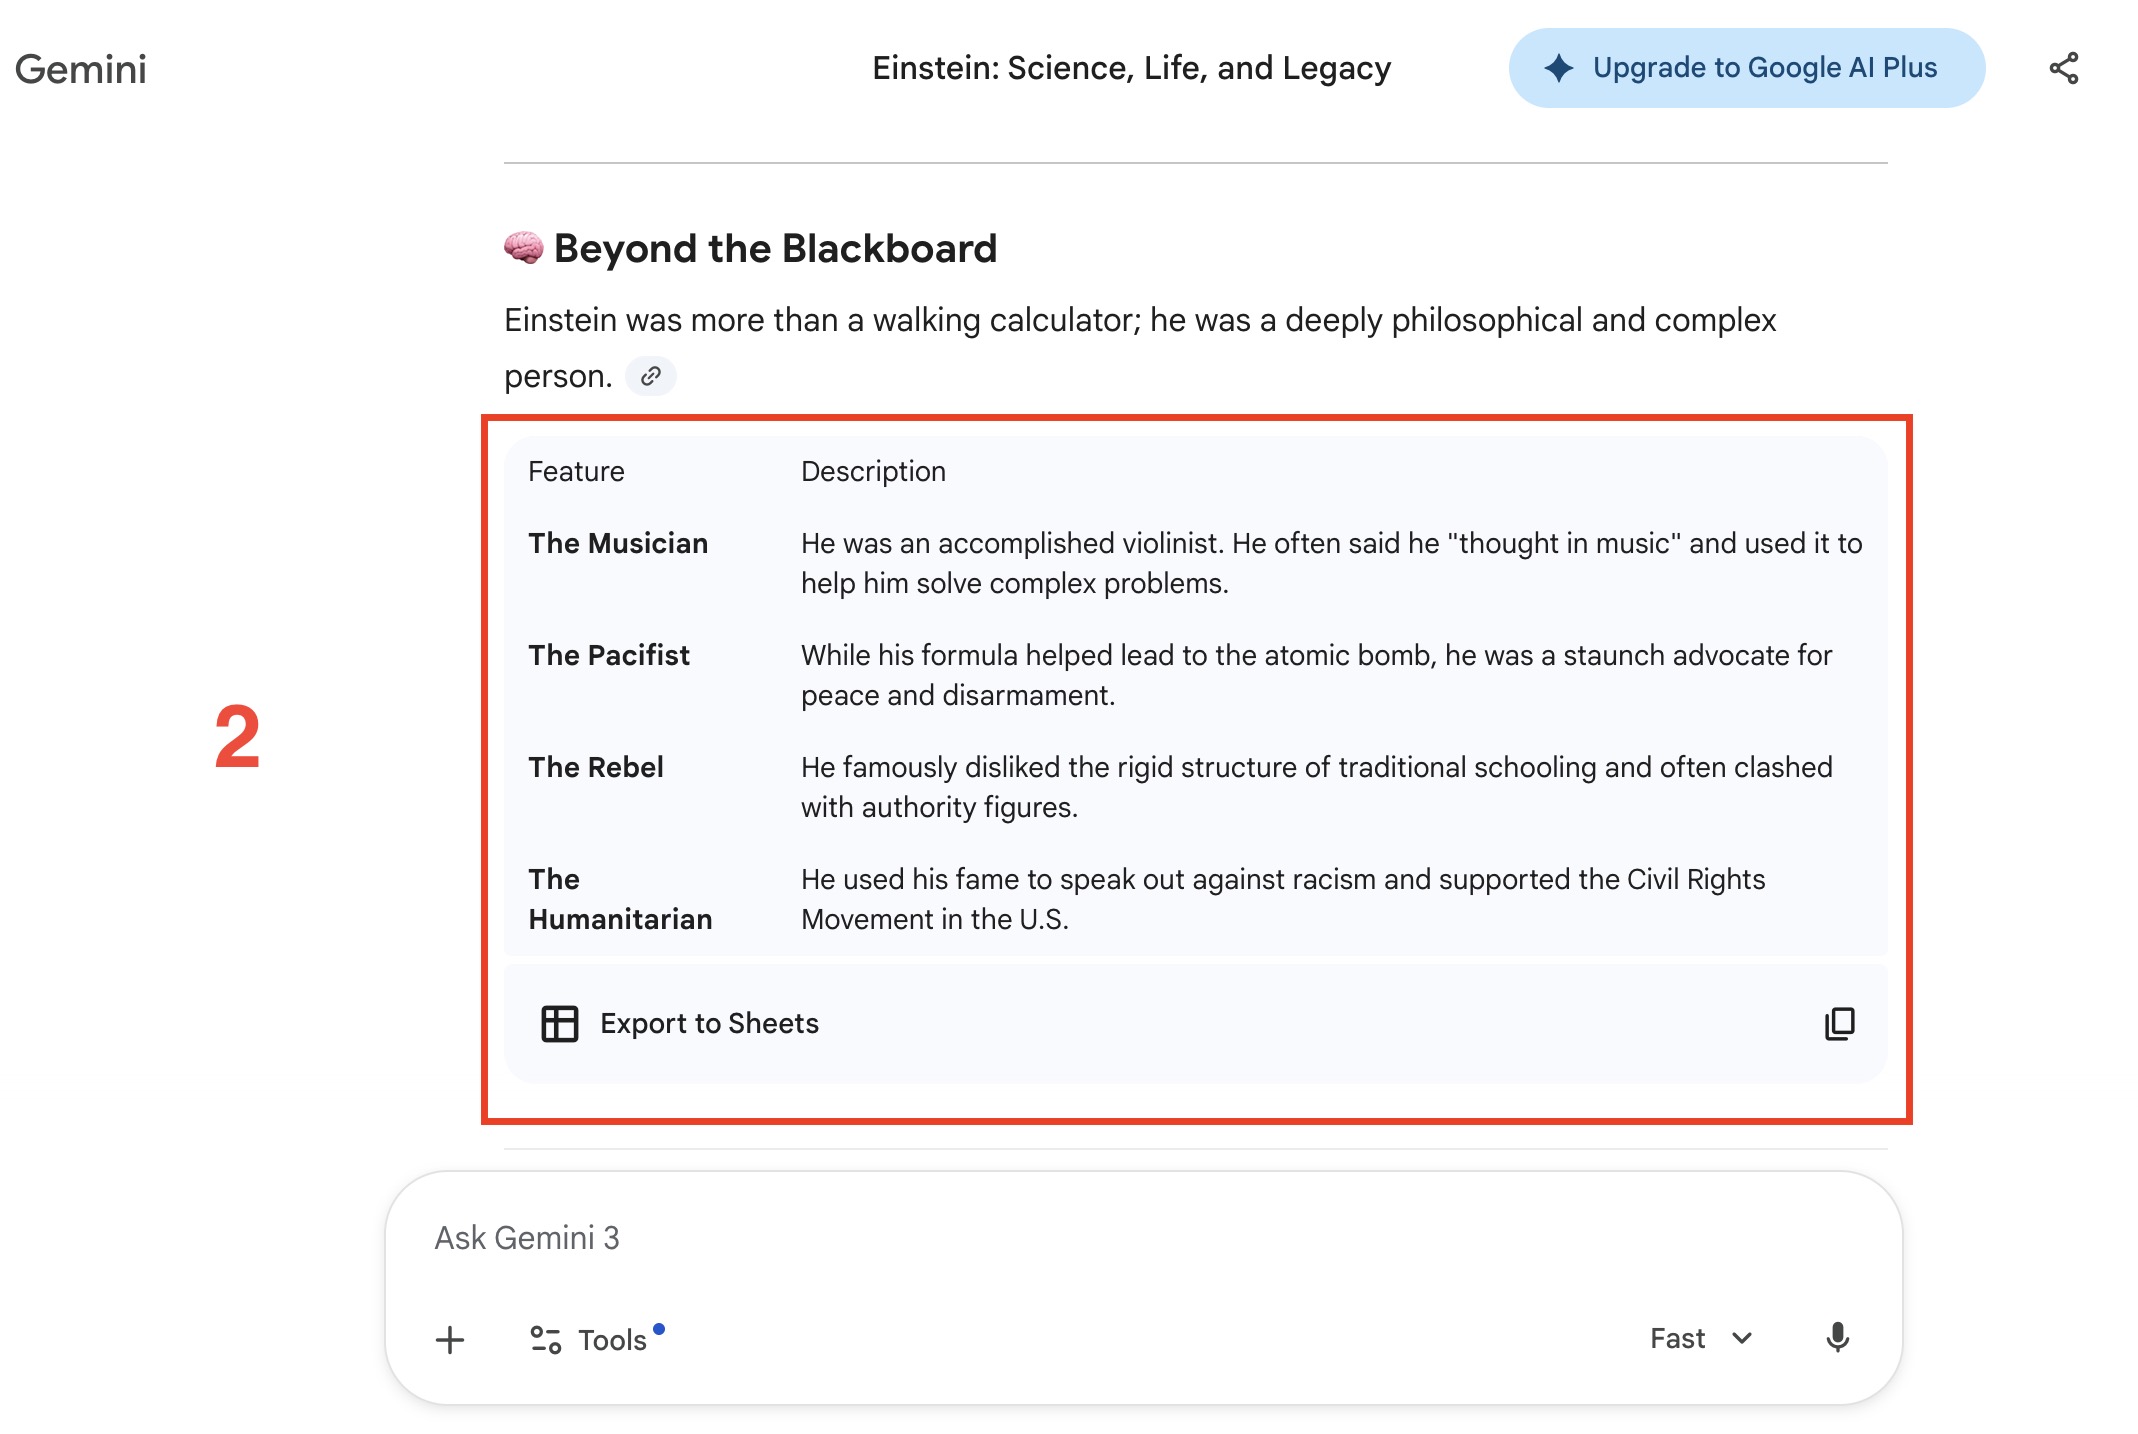The height and width of the screenshot is (1434, 2138).
Task: Click the Export to Sheets label
Action: point(709,1023)
